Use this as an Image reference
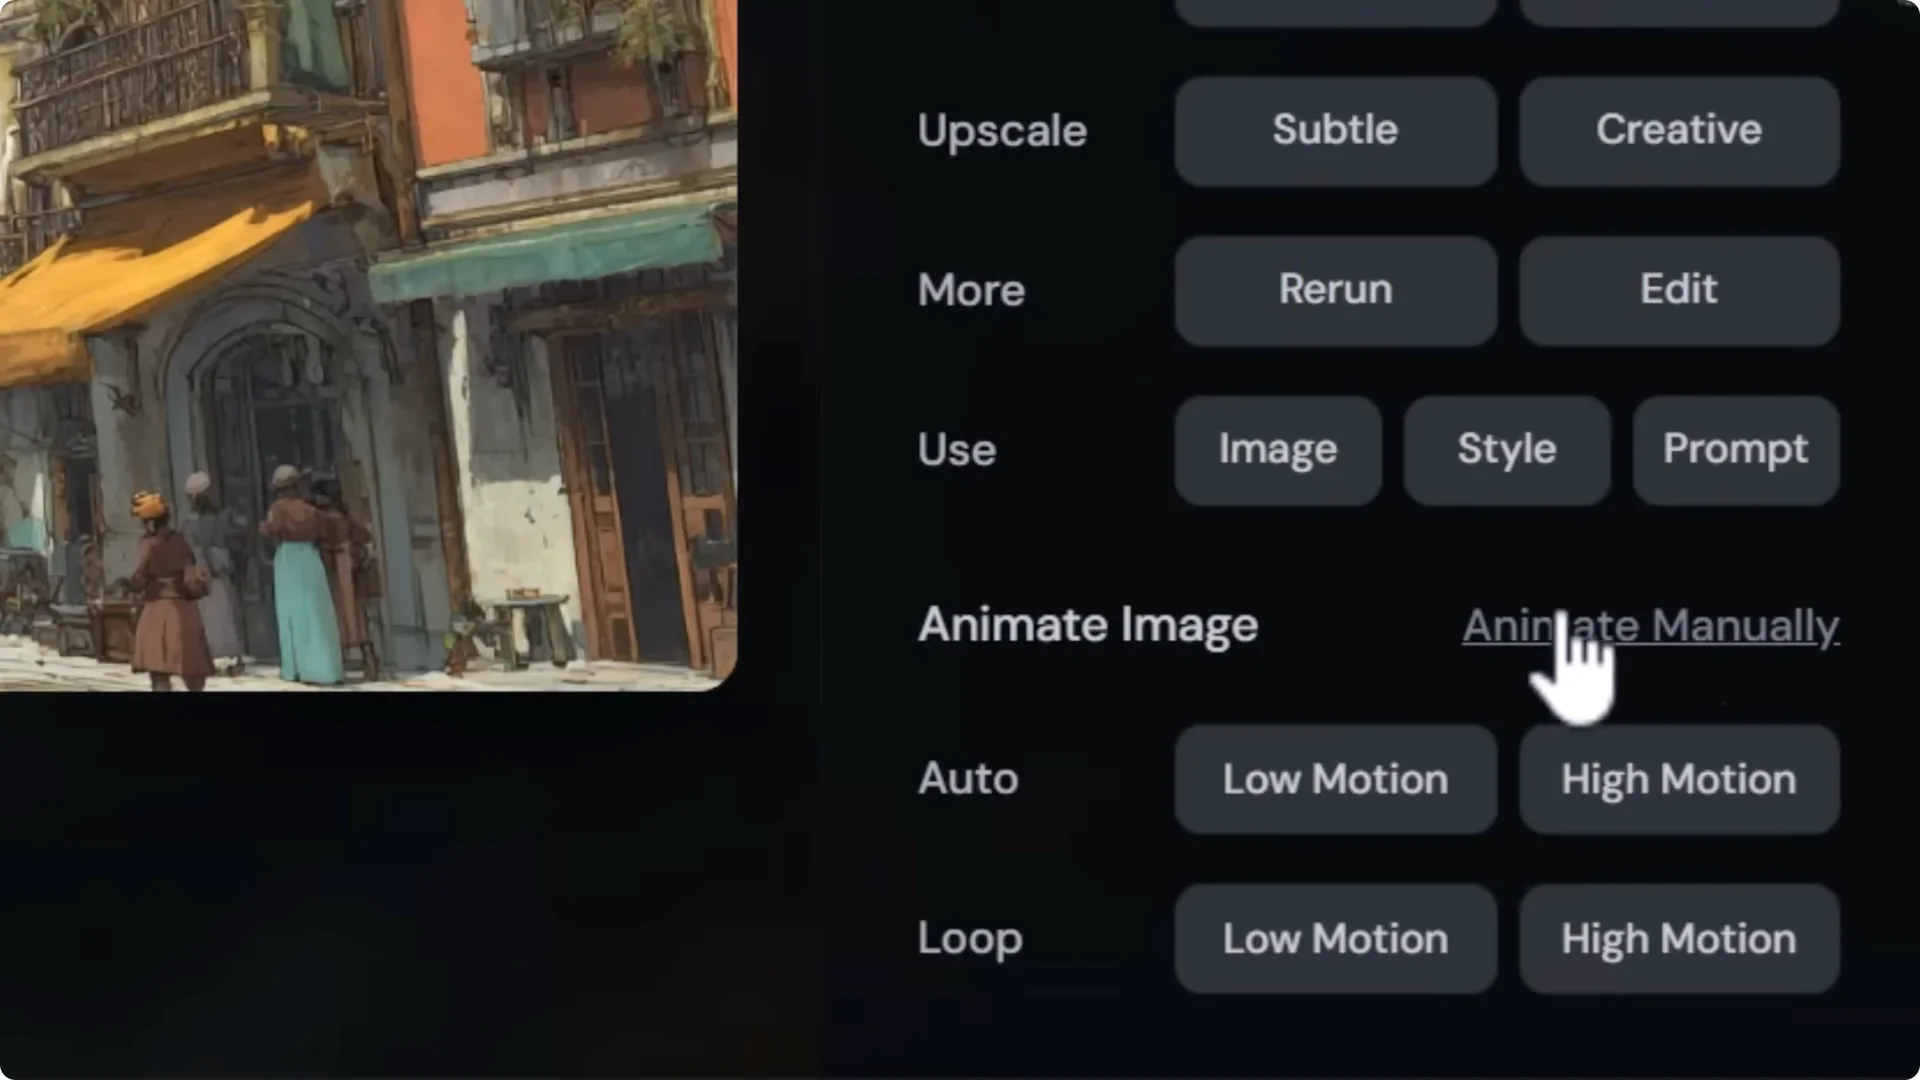1920x1080 pixels. point(1277,449)
